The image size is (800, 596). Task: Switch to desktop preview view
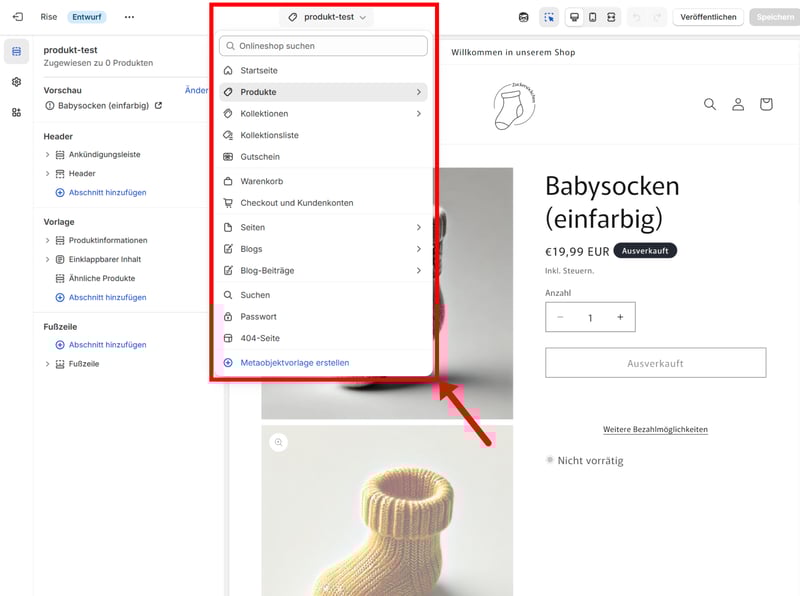pyautogui.click(x=573, y=17)
